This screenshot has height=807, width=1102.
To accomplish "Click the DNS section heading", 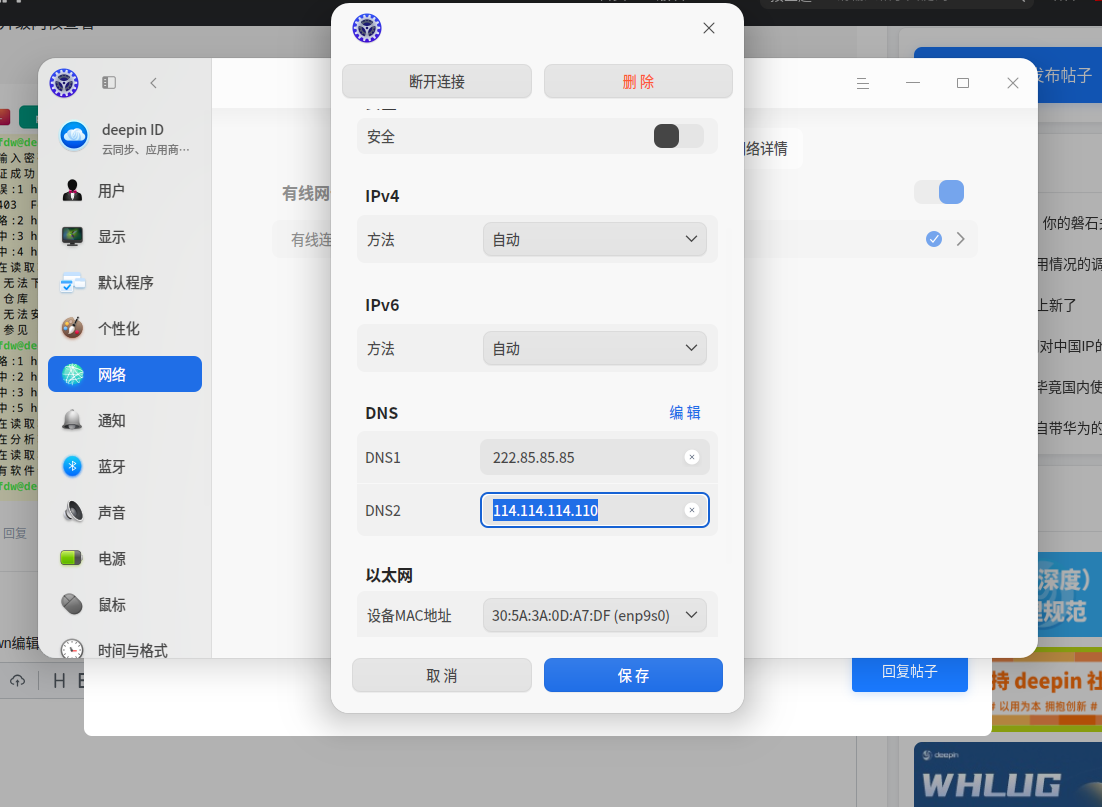I will point(382,413).
